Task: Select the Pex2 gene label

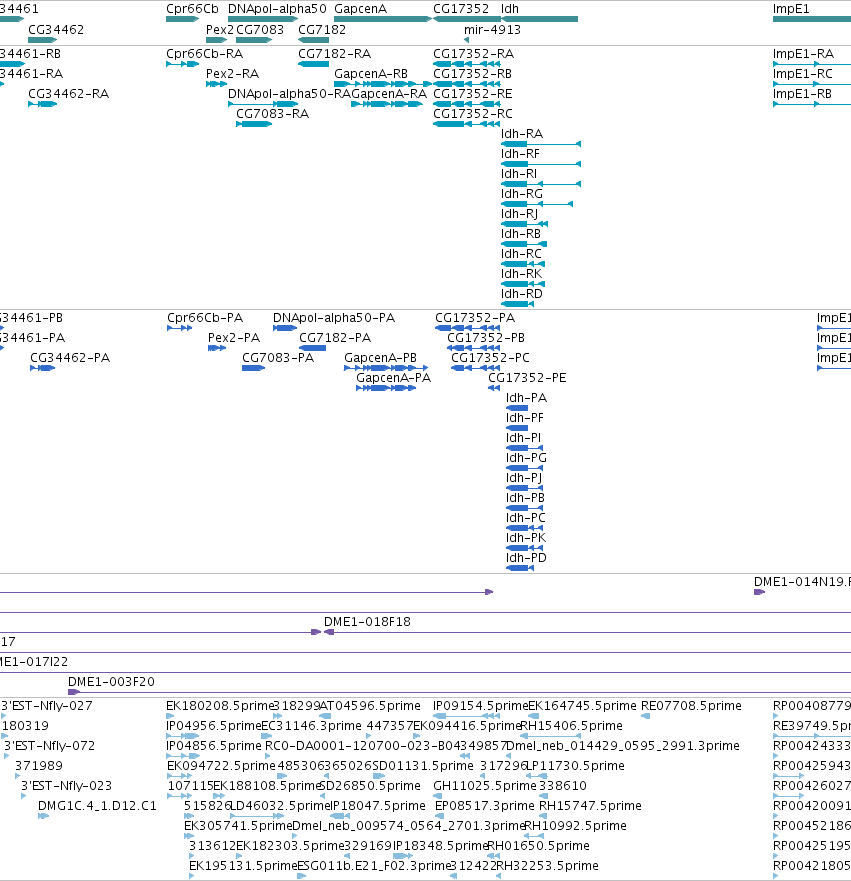Action: tap(220, 30)
